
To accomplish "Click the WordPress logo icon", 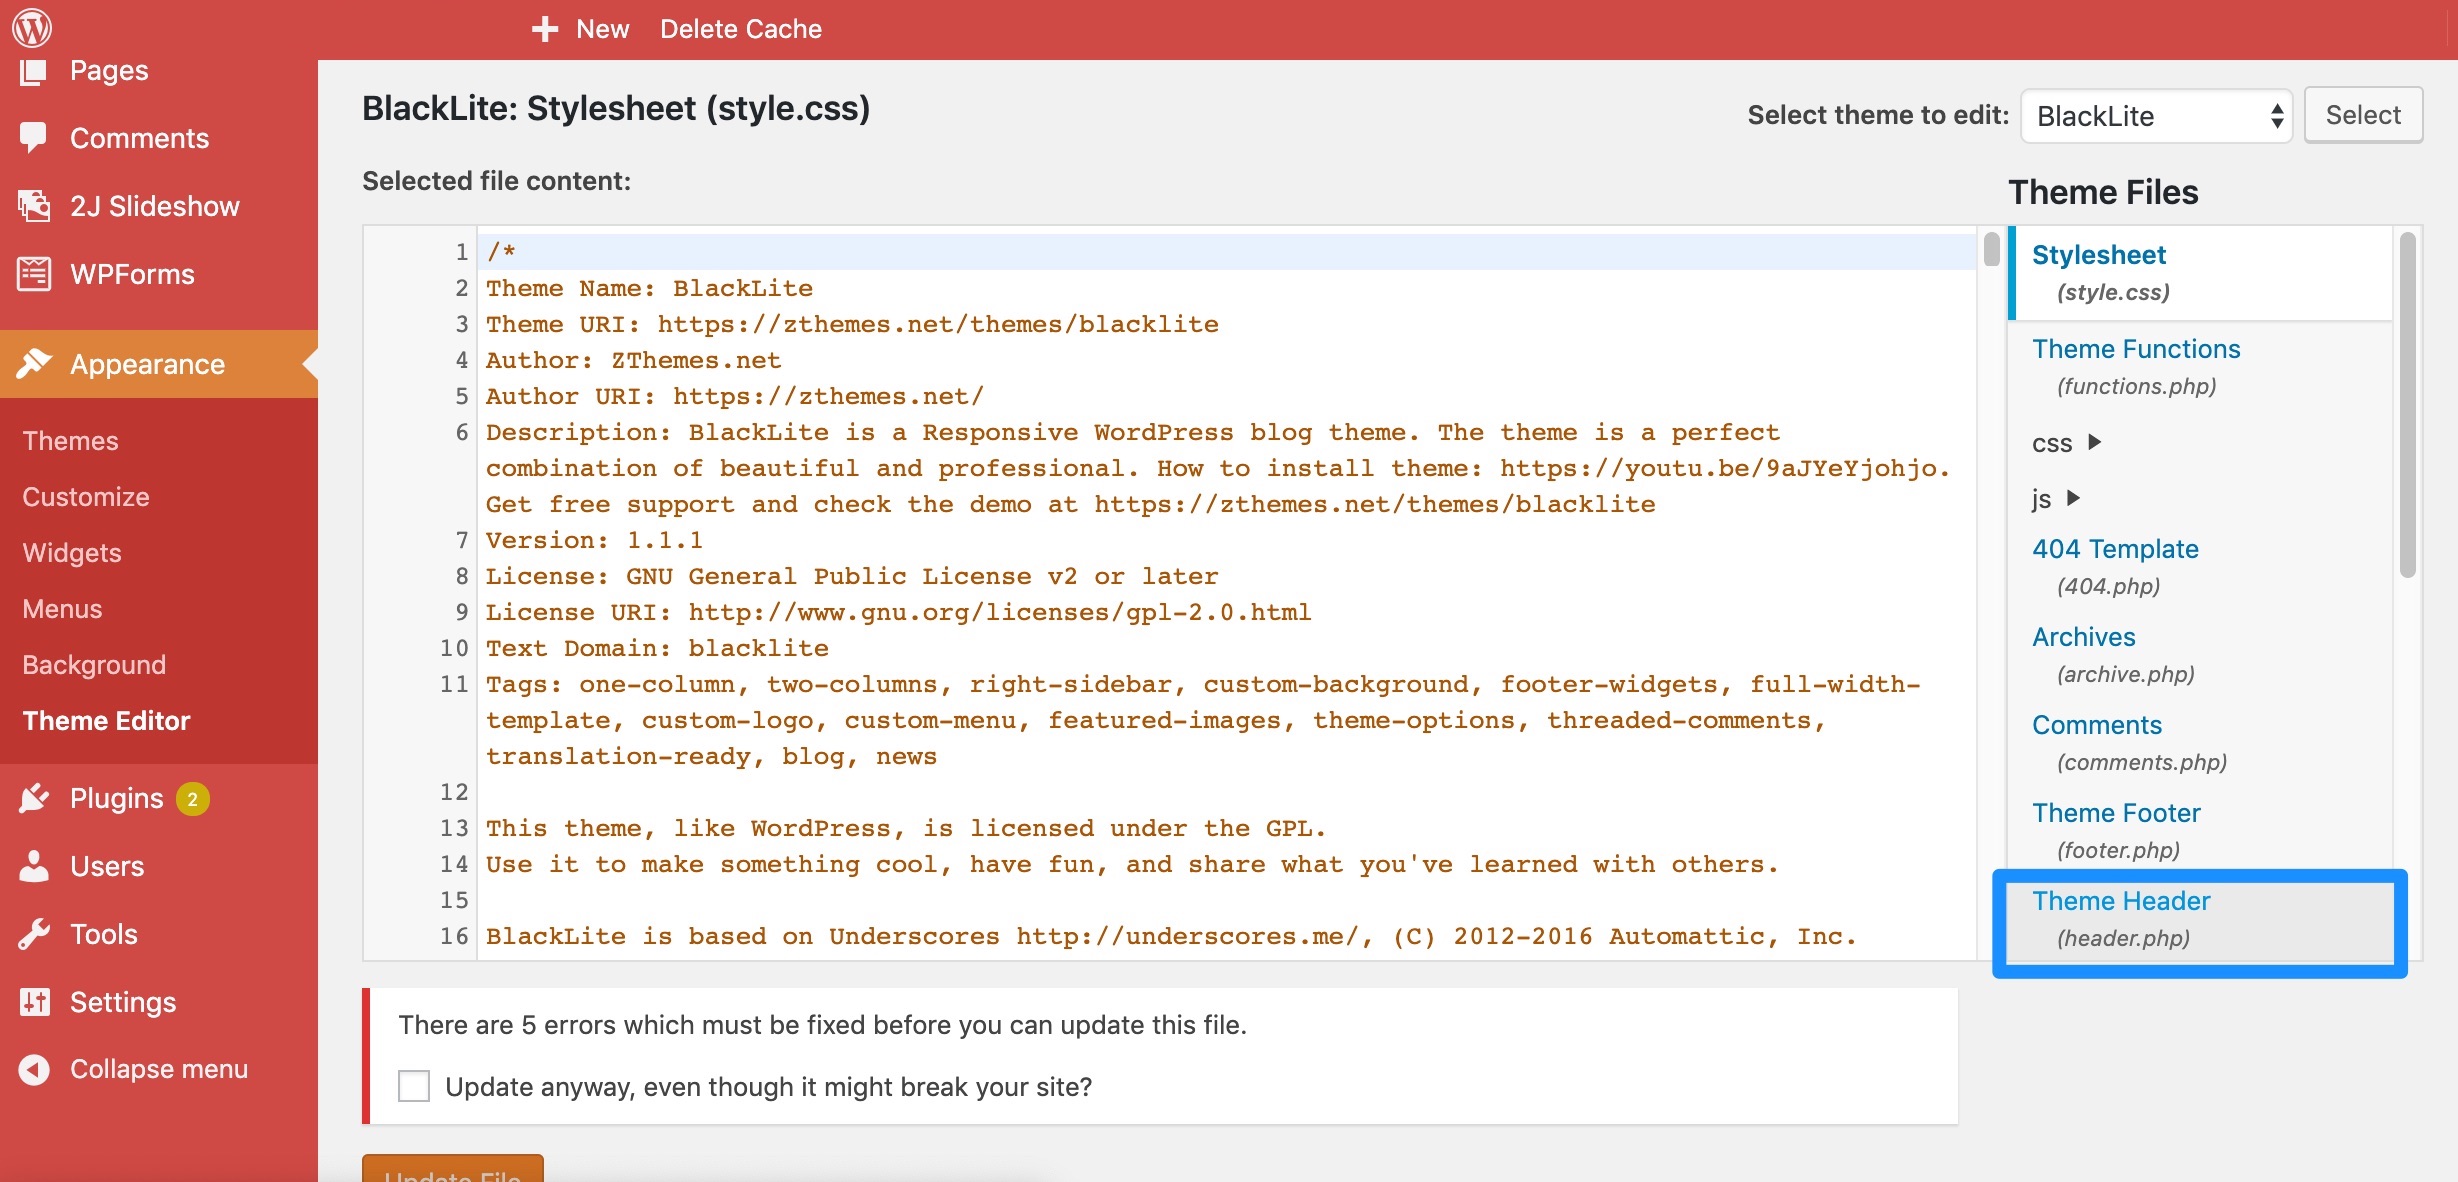I will click(x=32, y=28).
